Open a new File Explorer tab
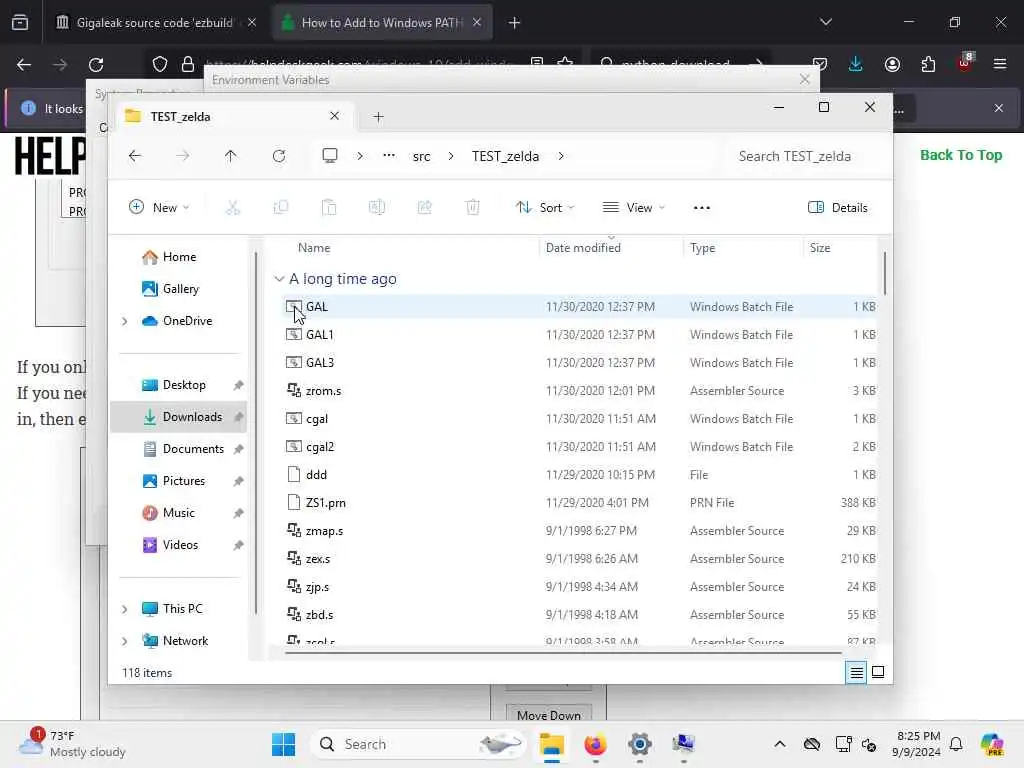Screen dimensions: 1024x768 coord(378,117)
